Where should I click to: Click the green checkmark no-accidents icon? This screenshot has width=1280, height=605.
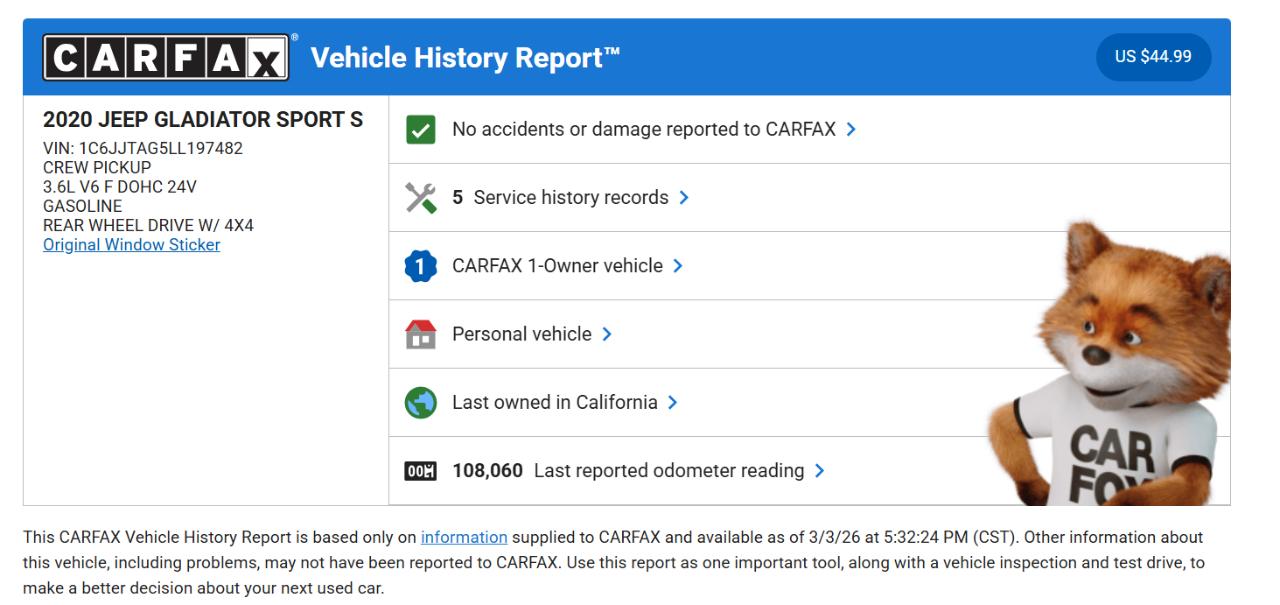pos(421,130)
